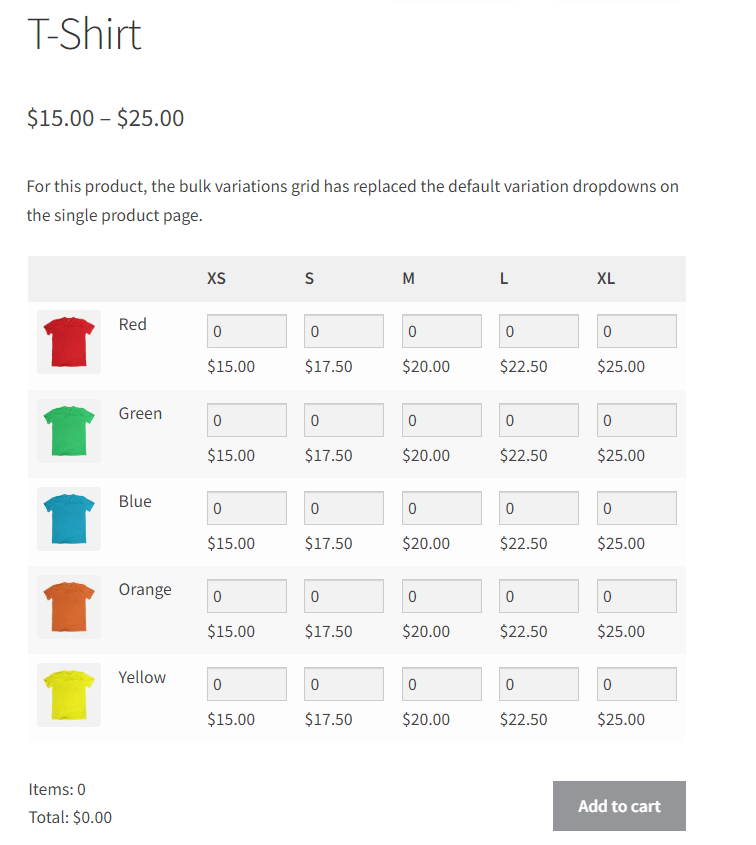Open the orange T-shirt image
The image size is (756, 845).
(x=68, y=606)
